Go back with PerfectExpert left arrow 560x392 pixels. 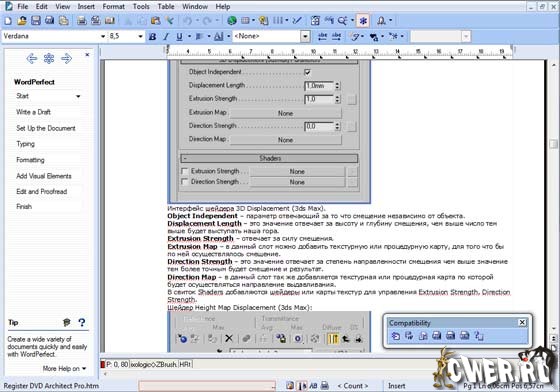[x=32, y=59]
